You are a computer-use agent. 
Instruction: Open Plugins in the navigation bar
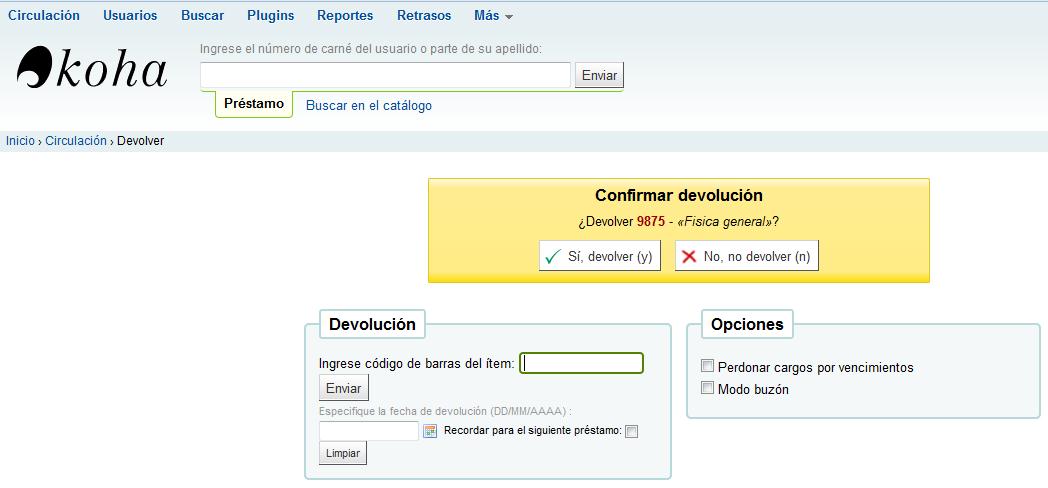270,16
